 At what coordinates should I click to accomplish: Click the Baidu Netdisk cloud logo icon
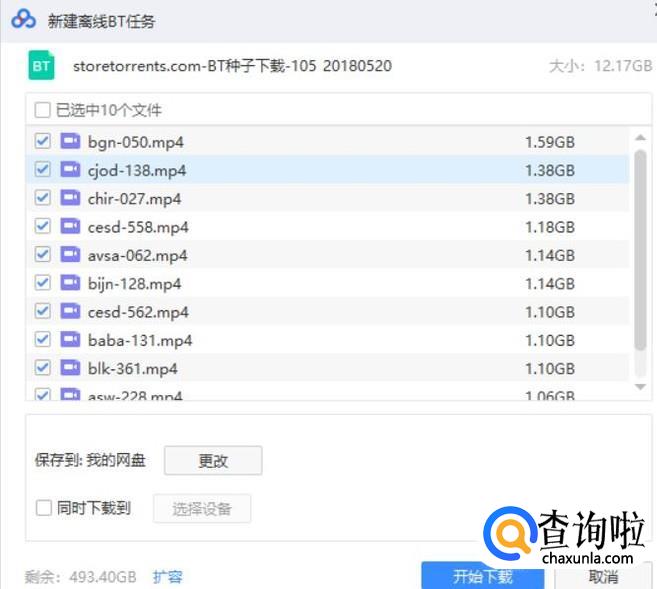24,21
